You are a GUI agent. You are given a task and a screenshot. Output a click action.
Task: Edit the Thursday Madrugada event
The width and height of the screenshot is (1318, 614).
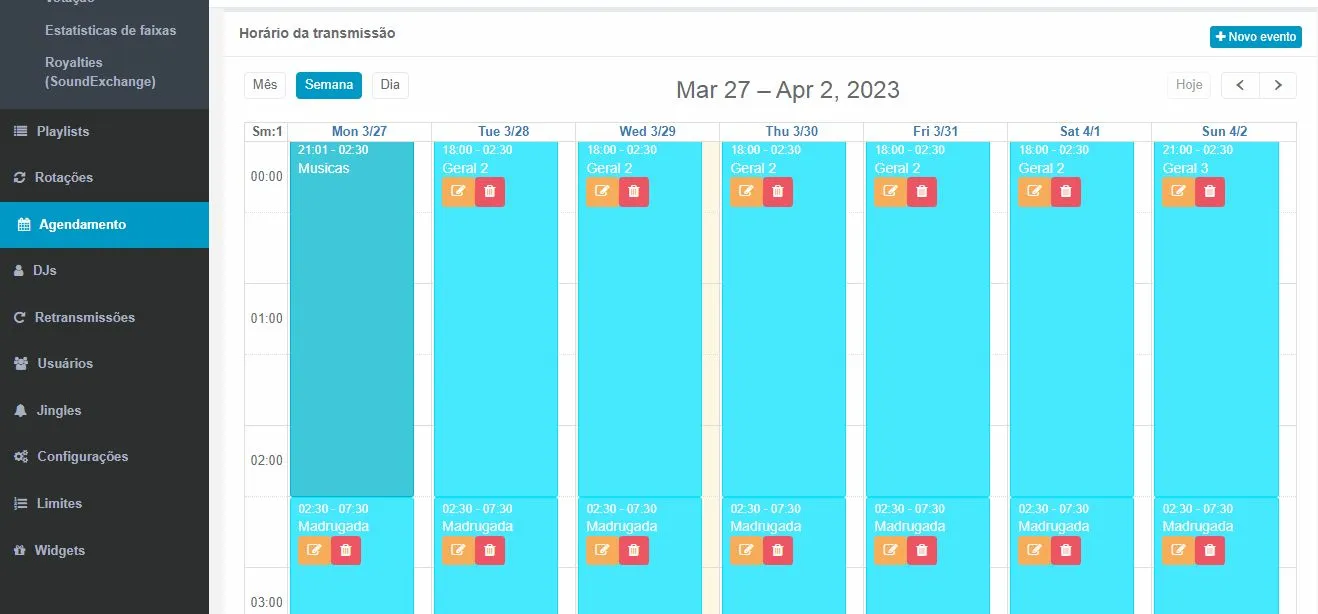tap(746, 550)
